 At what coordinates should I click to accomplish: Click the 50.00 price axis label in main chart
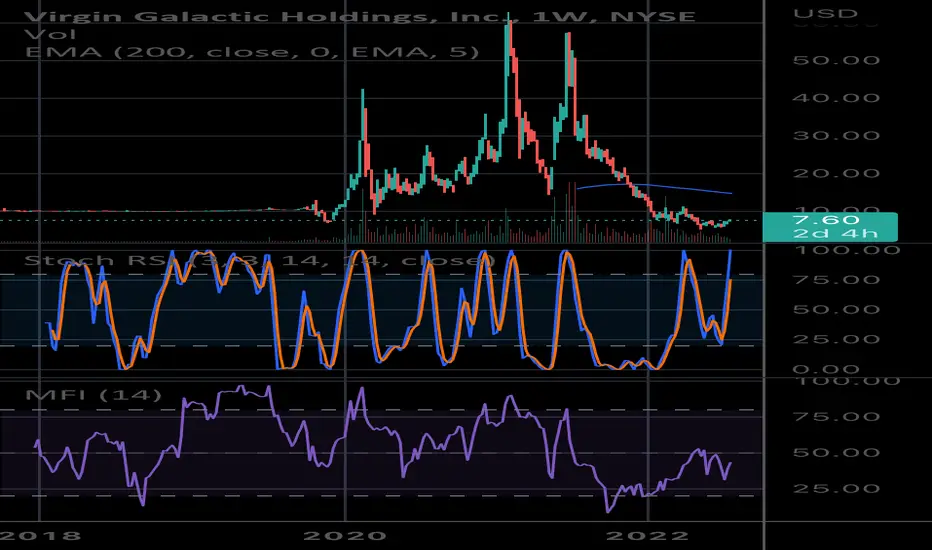pos(836,61)
